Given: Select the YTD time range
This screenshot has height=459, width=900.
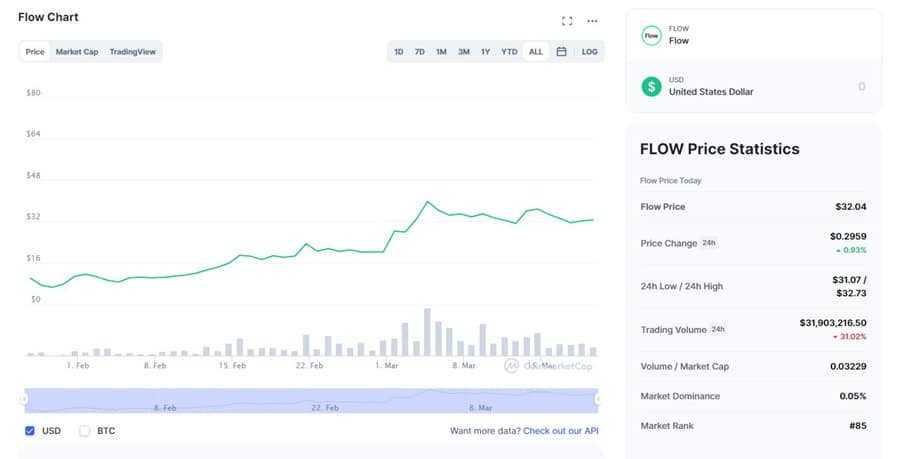Looking at the screenshot, I should click(509, 51).
